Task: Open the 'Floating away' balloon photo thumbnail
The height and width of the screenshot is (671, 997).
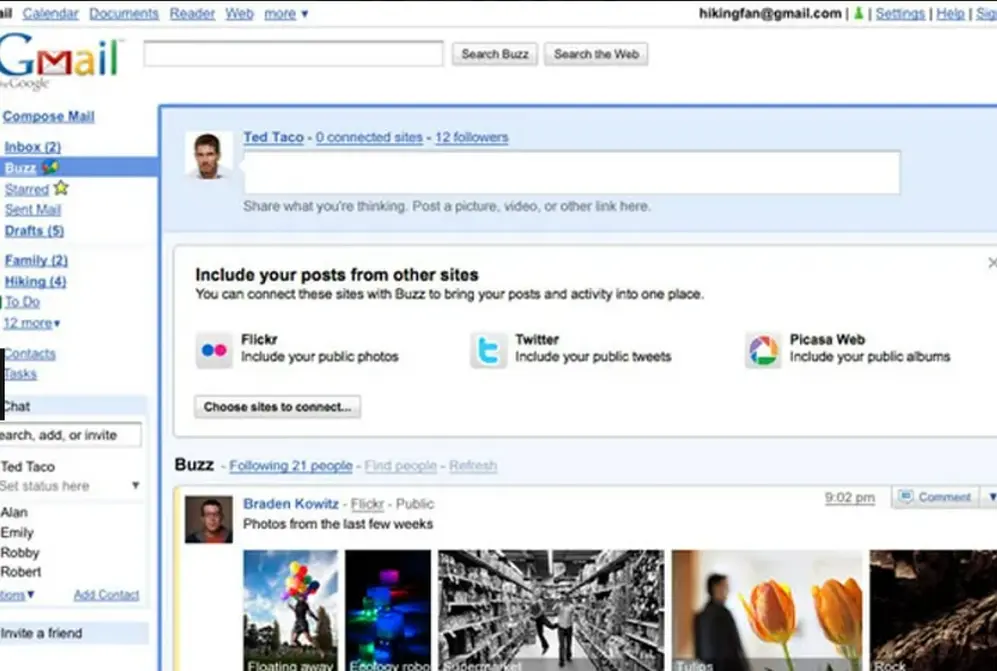Action: click(x=291, y=611)
